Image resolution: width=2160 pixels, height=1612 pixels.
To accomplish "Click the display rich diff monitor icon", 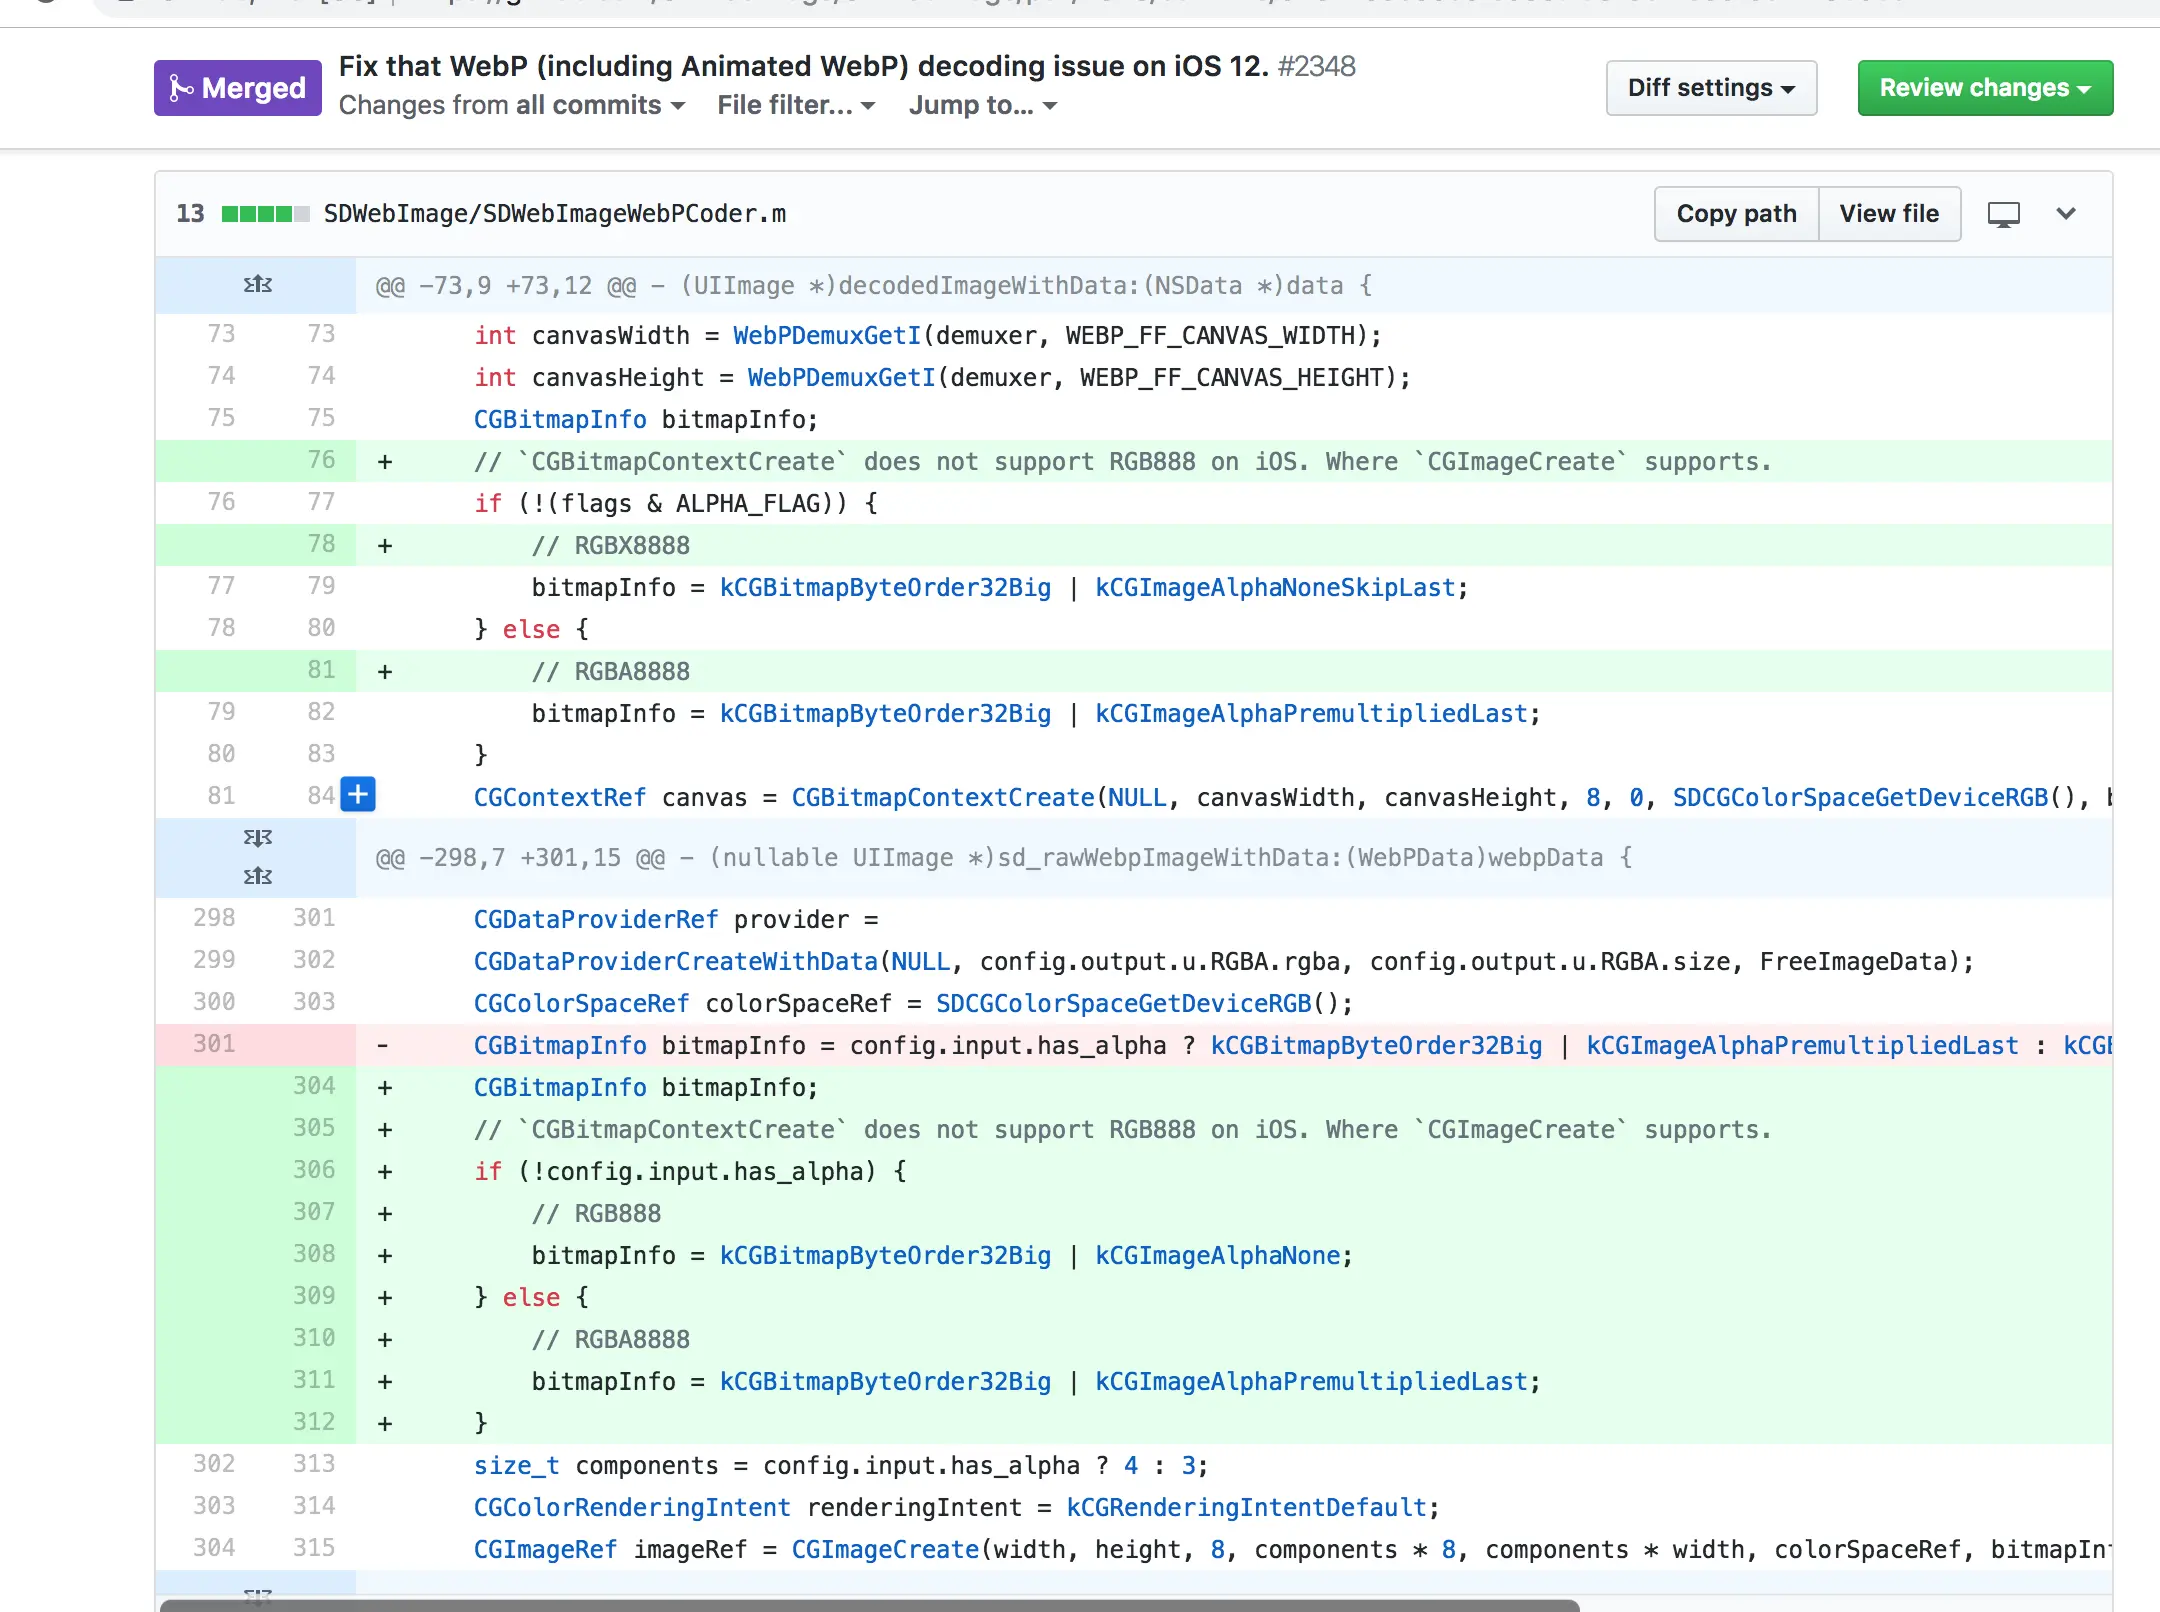I will coord(2003,214).
